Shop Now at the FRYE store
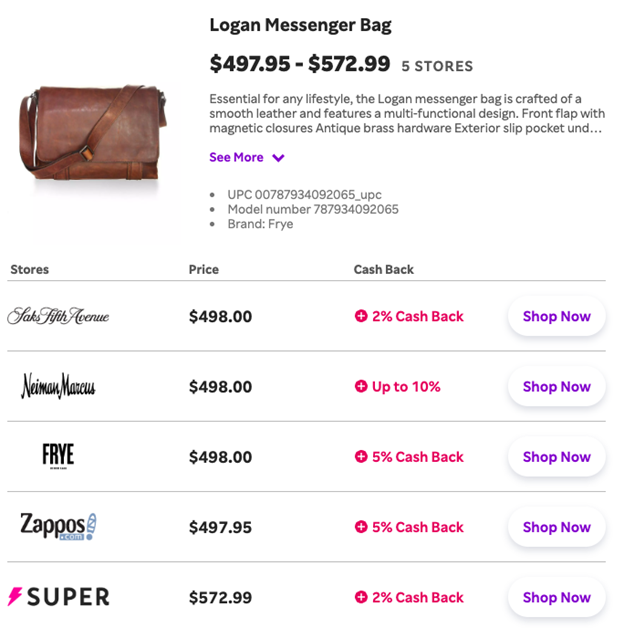The height and width of the screenshot is (628, 624). point(557,457)
